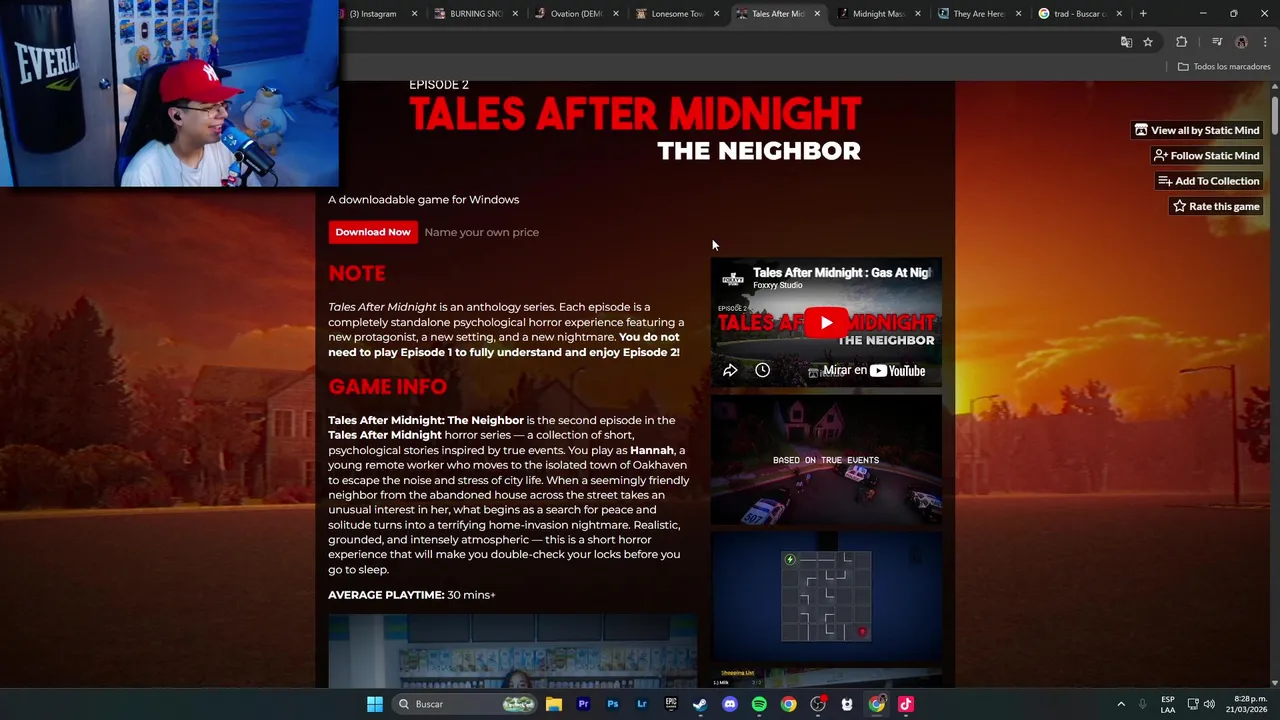
Task: Open Steam from taskbar
Action: point(700,704)
